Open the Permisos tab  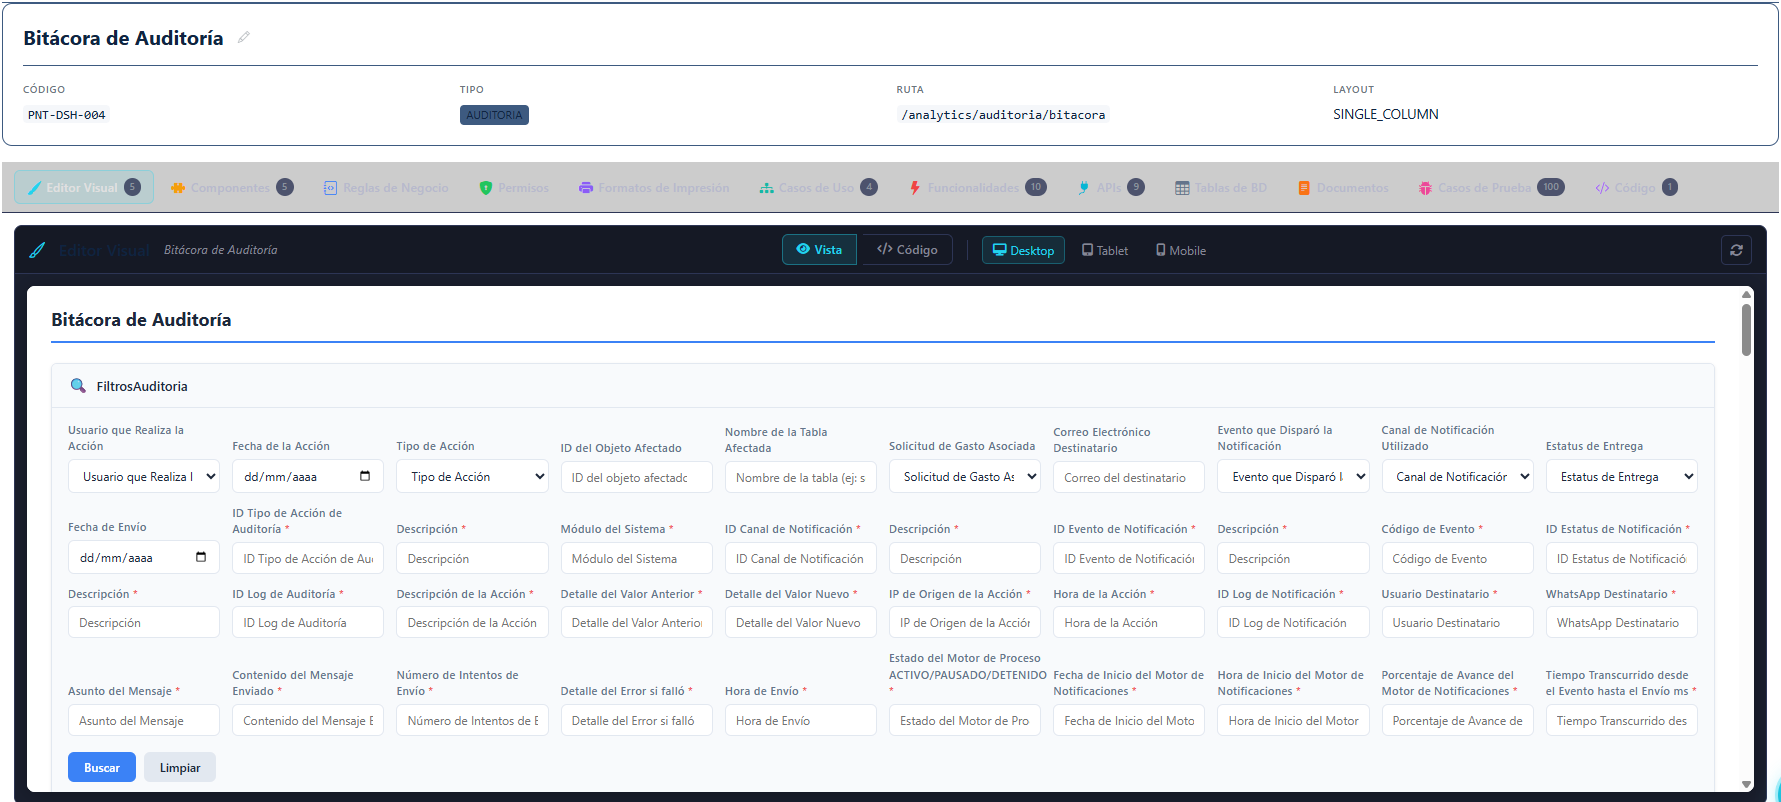(x=514, y=187)
